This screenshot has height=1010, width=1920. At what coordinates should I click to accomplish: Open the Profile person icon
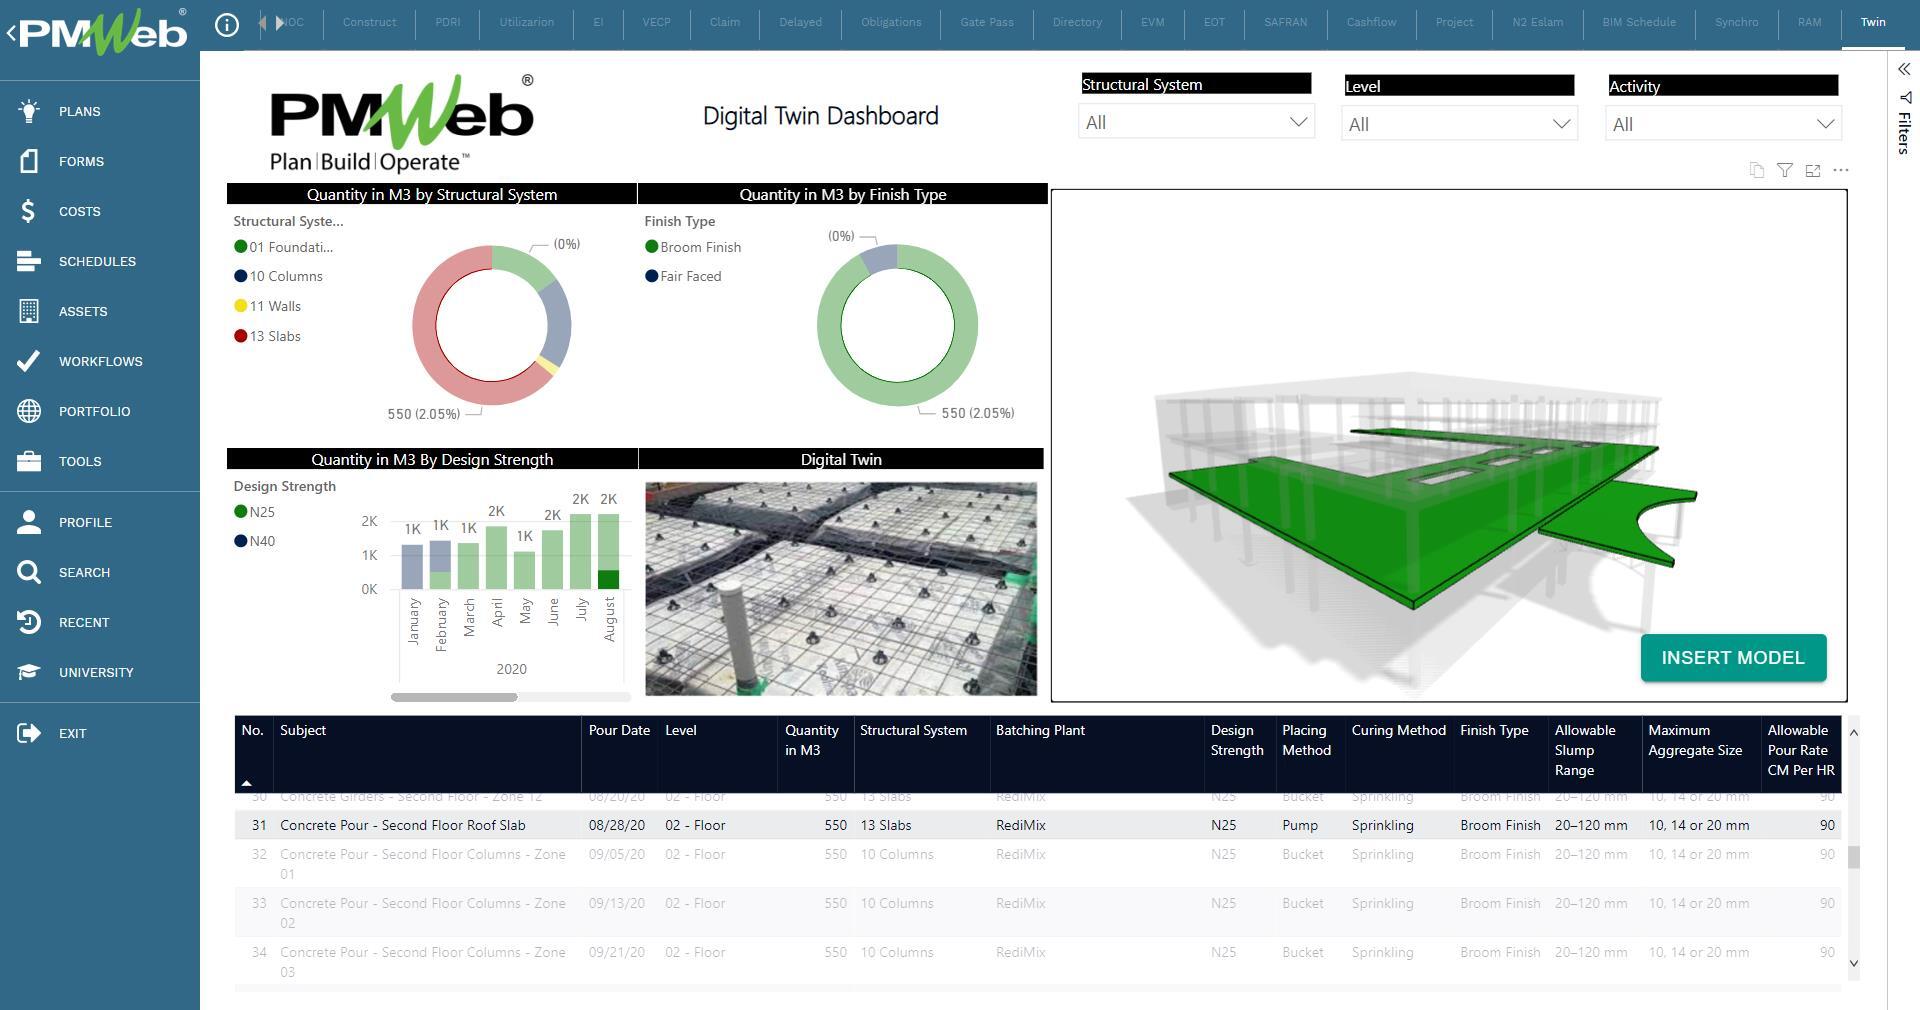pyautogui.click(x=29, y=522)
